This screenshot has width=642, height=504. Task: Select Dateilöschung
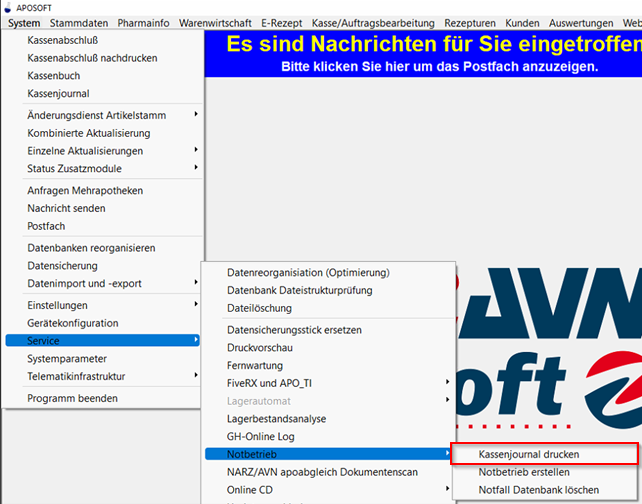coord(328,308)
